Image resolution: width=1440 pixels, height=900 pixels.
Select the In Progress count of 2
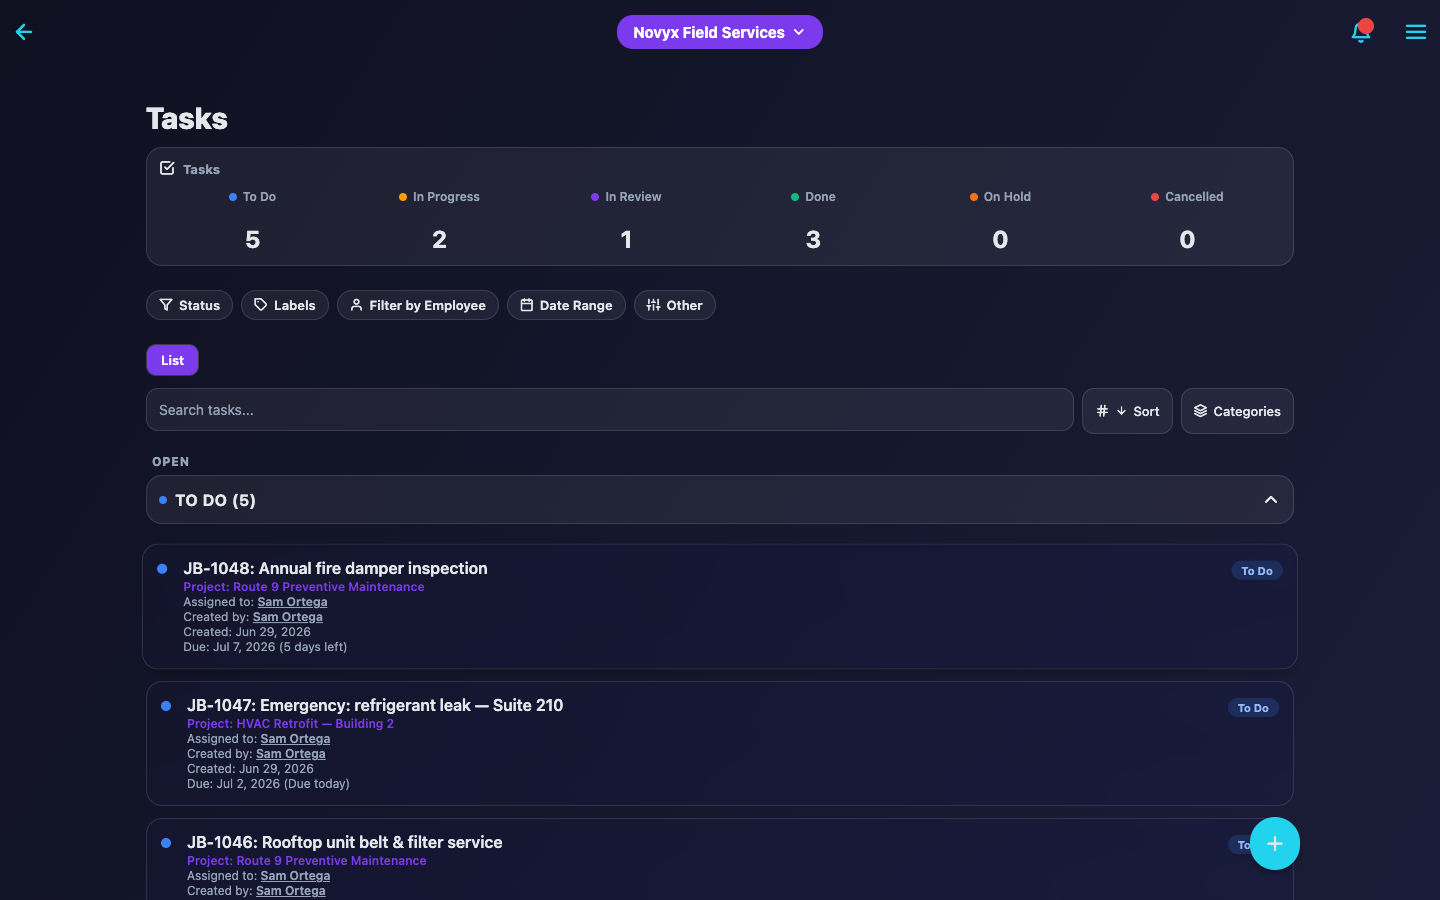(x=439, y=240)
